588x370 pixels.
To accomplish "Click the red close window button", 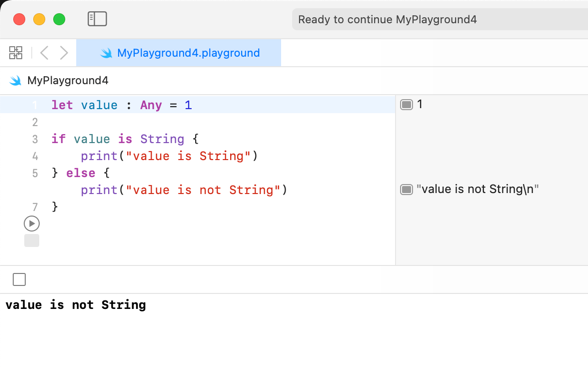I will 19,19.
